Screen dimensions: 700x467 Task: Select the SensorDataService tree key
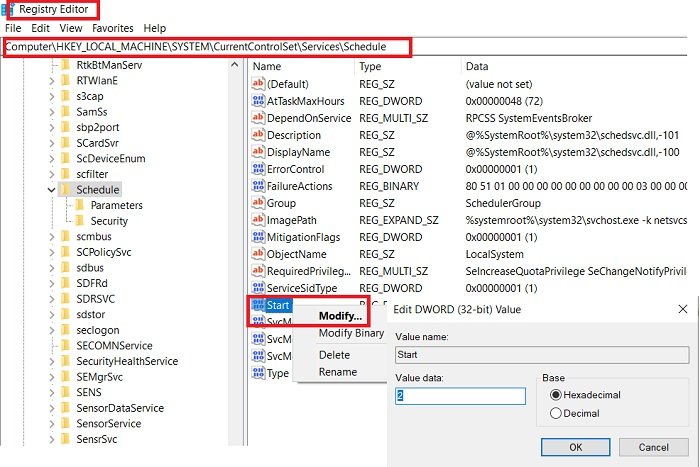tap(120, 408)
